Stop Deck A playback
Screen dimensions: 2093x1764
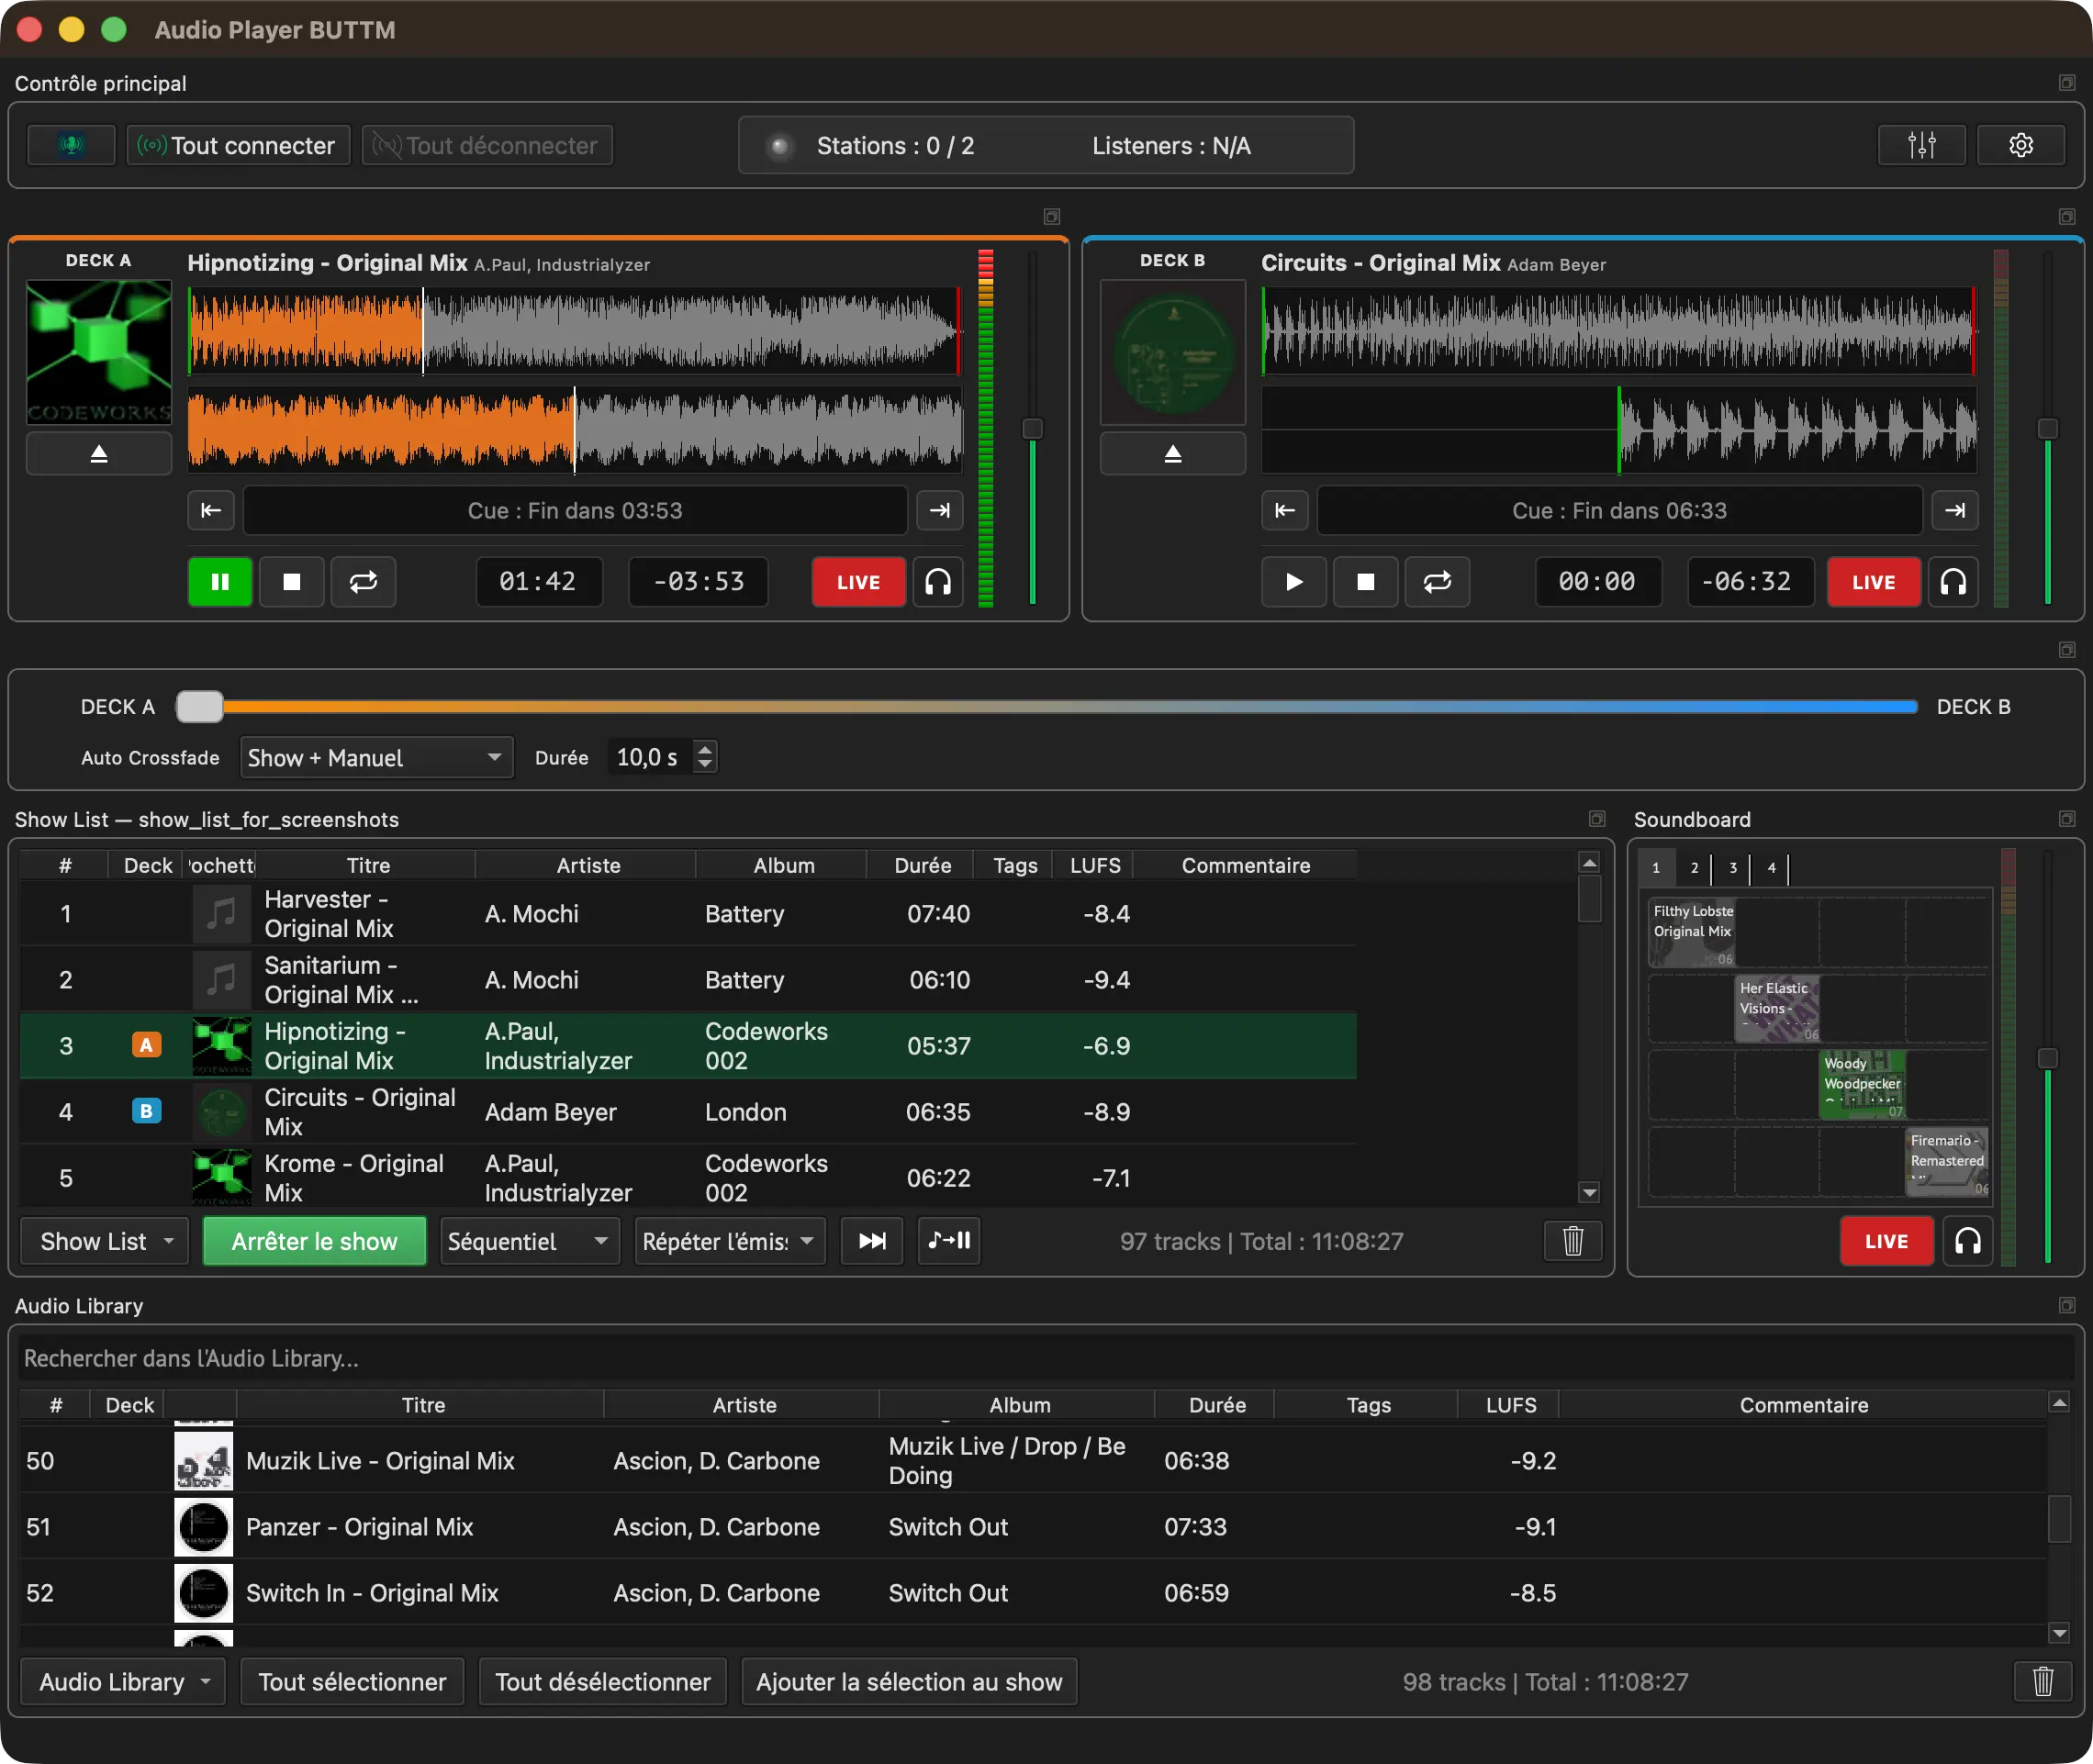pyautogui.click(x=292, y=582)
